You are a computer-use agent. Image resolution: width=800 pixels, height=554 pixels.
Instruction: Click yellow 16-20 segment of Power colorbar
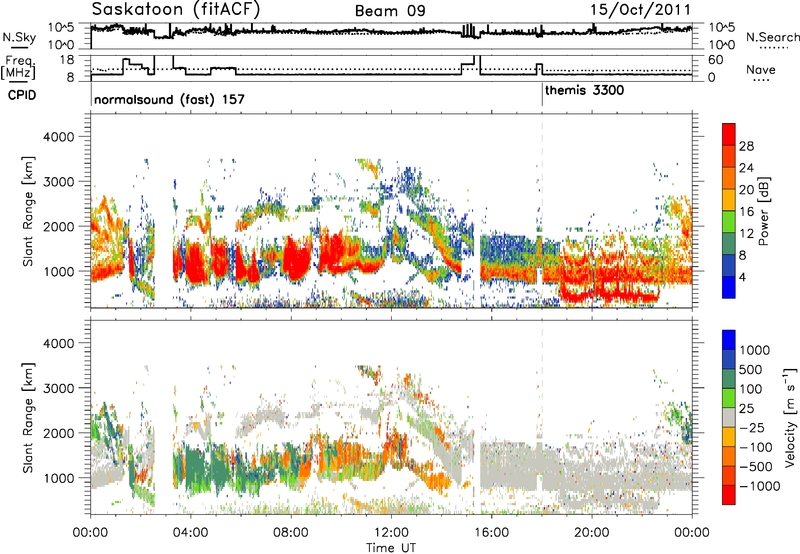729,200
